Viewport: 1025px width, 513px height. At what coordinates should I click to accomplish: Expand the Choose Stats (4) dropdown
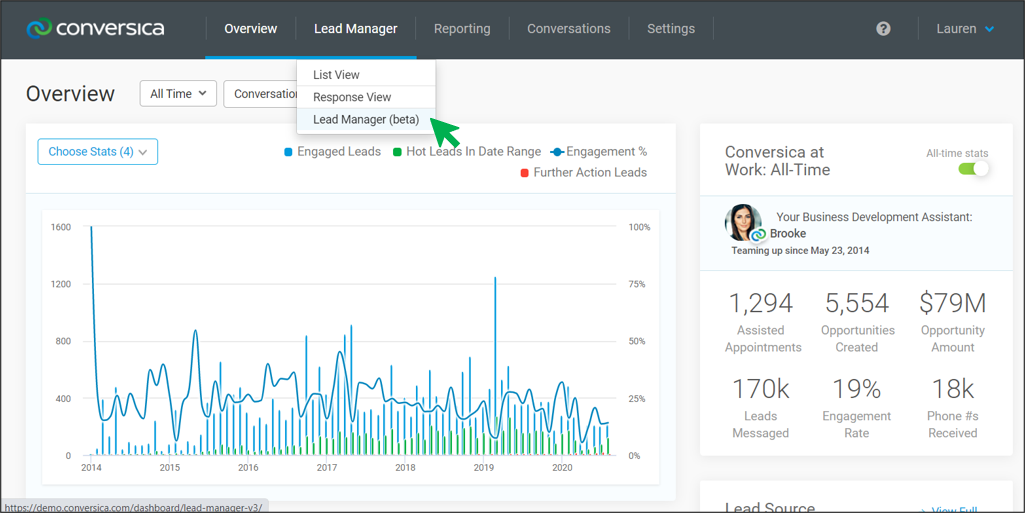click(97, 152)
